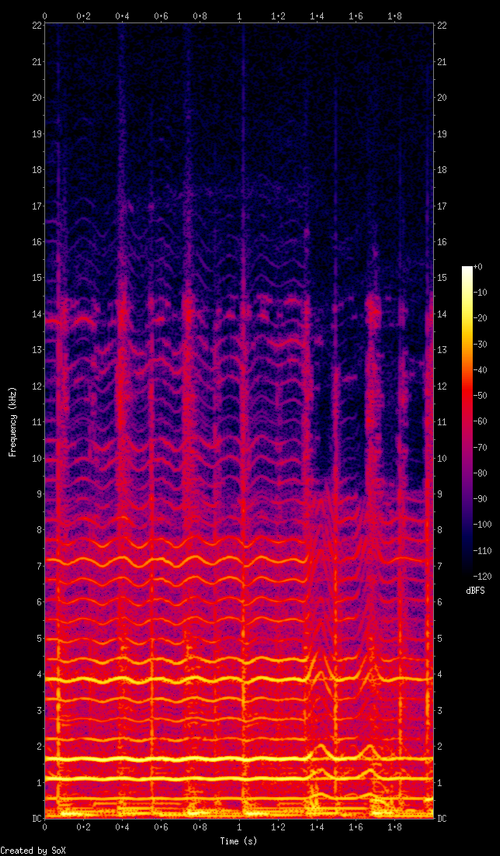Select the "-20" value on the dBFS scale
Screen dimensions: 500x856
point(480,318)
